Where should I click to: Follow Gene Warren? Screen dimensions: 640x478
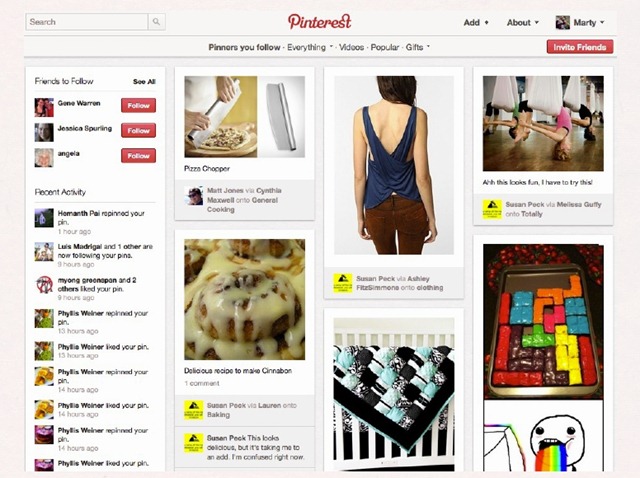138,105
